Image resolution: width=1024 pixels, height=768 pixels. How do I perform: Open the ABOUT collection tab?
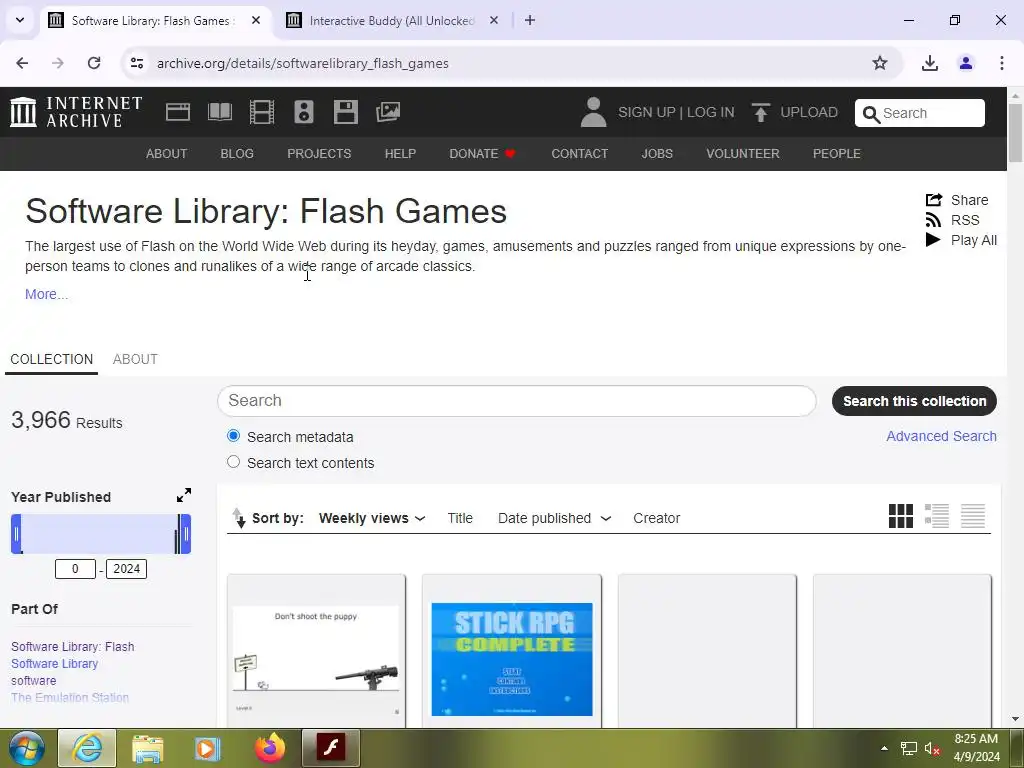[135, 359]
